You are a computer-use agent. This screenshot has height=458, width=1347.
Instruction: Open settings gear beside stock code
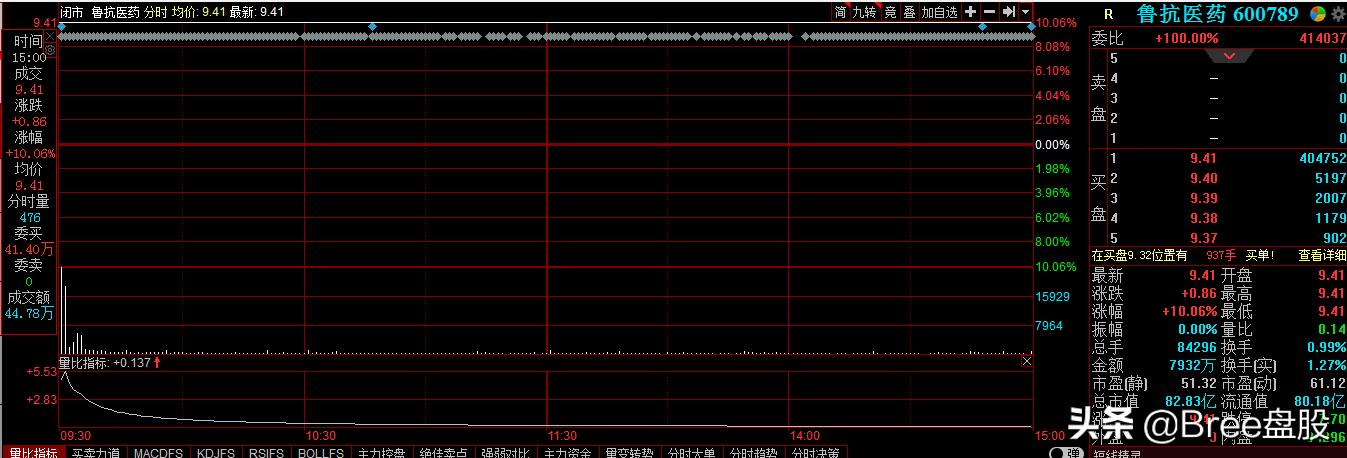pyautogui.click(x=1338, y=13)
